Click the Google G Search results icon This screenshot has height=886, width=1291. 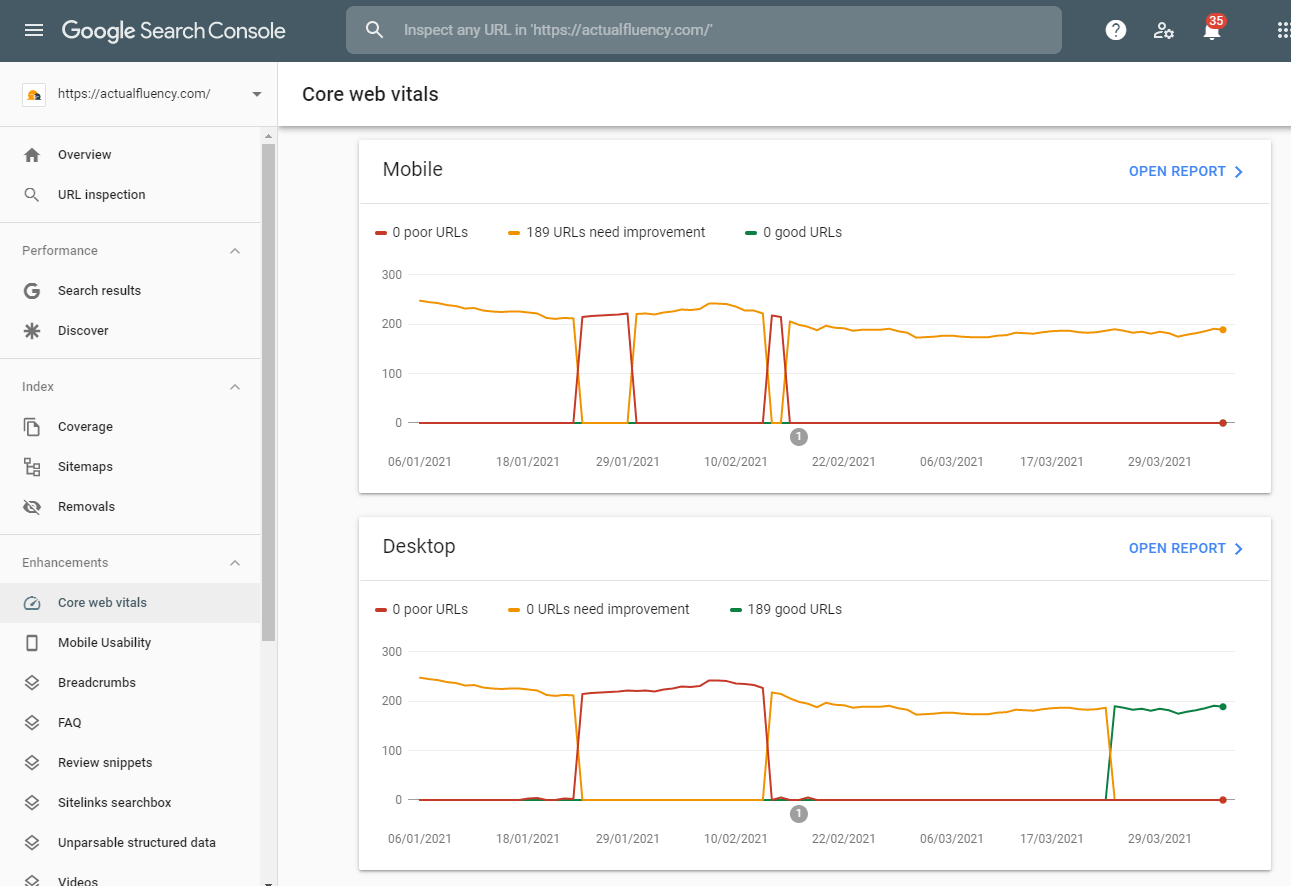coord(32,291)
